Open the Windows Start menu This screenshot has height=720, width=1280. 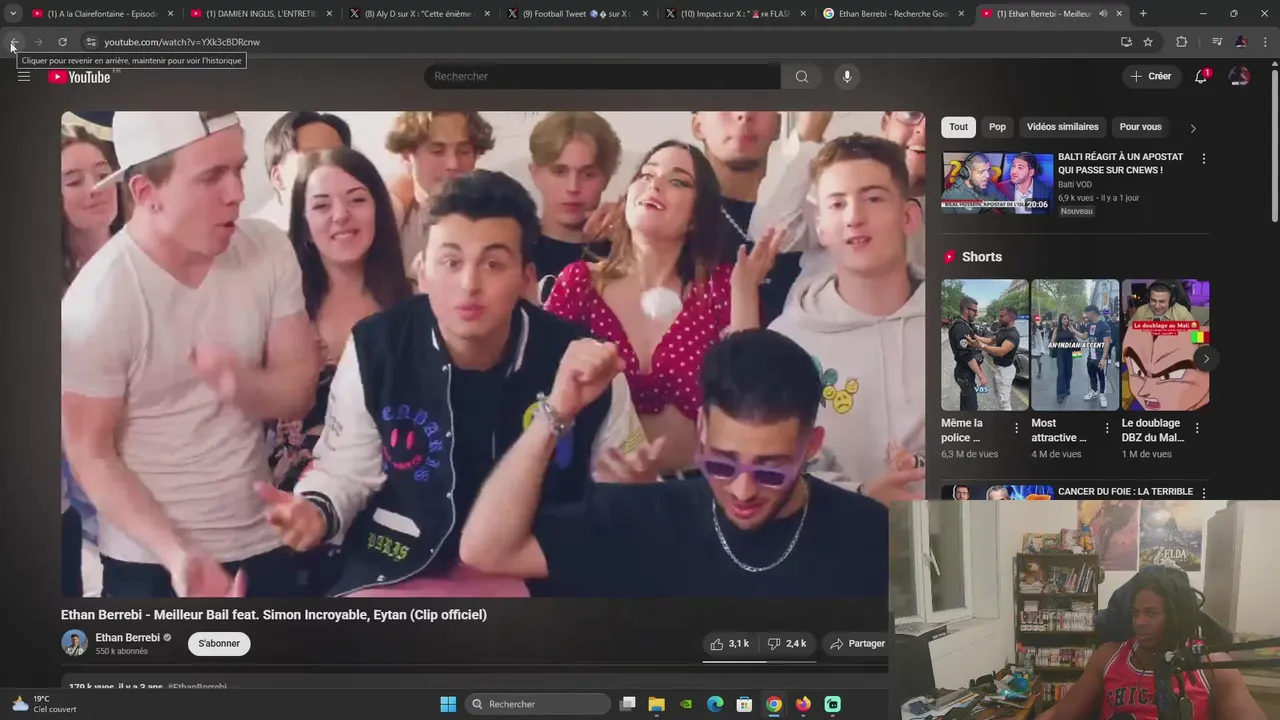pos(448,704)
